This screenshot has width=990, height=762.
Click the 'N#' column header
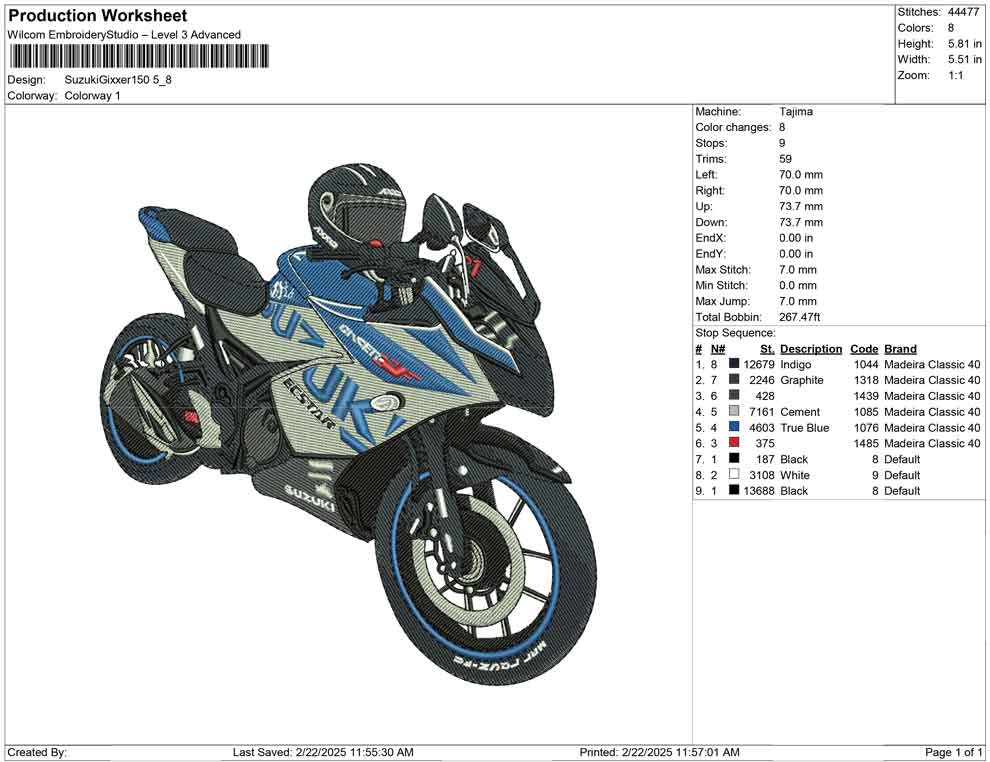click(x=718, y=349)
